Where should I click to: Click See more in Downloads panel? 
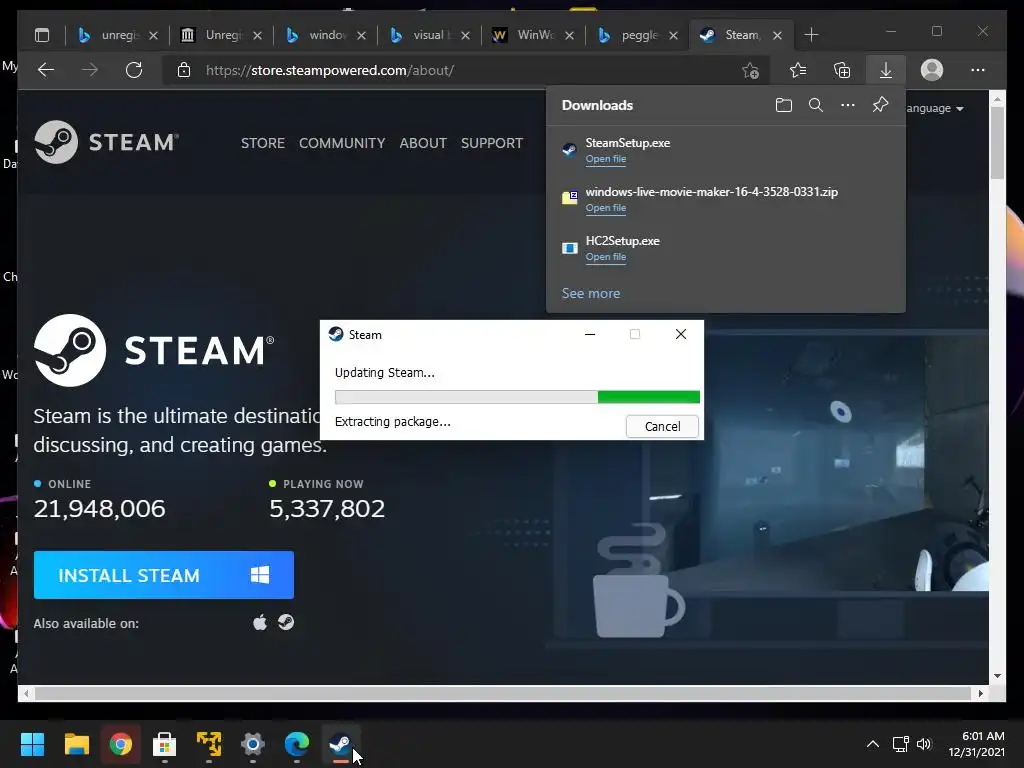tap(590, 293)
